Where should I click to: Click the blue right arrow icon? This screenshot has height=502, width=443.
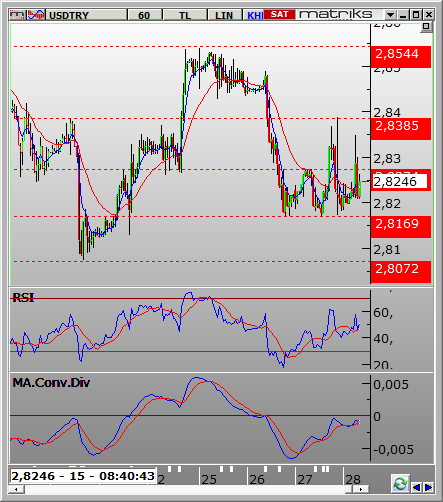tap(429, 487)
